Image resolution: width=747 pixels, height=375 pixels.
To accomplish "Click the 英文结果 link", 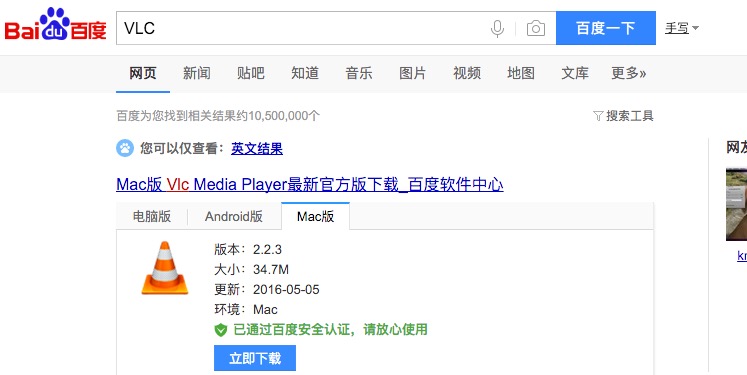I will pyautogui.click(x=257, y=148).
